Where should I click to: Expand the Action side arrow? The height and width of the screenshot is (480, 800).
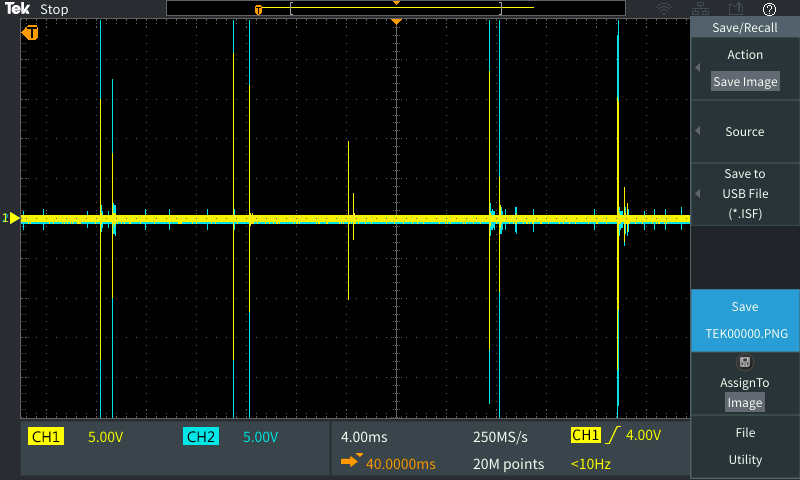coord(697,67)
